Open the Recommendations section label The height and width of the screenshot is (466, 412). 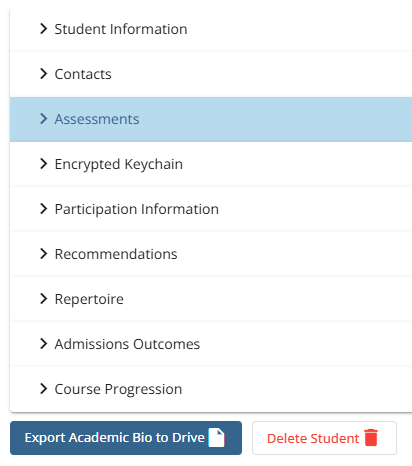[x=116, y=254]
